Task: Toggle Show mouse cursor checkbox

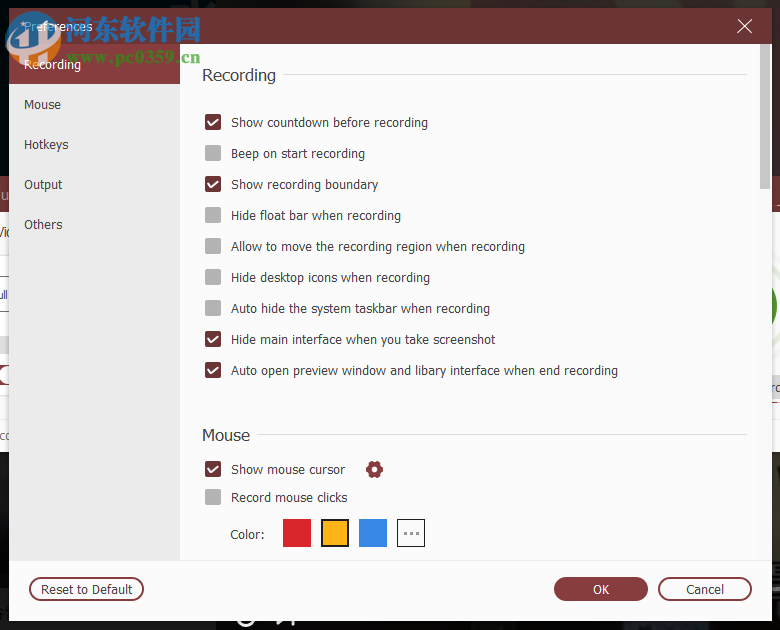Action: pyautogui.click(x=213, y=469)
